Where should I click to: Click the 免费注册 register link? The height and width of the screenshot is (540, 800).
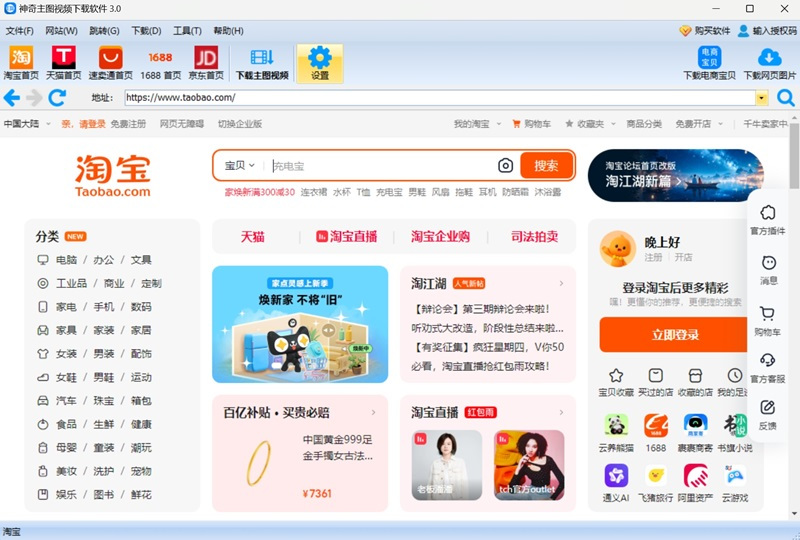[x=128, y=124]
